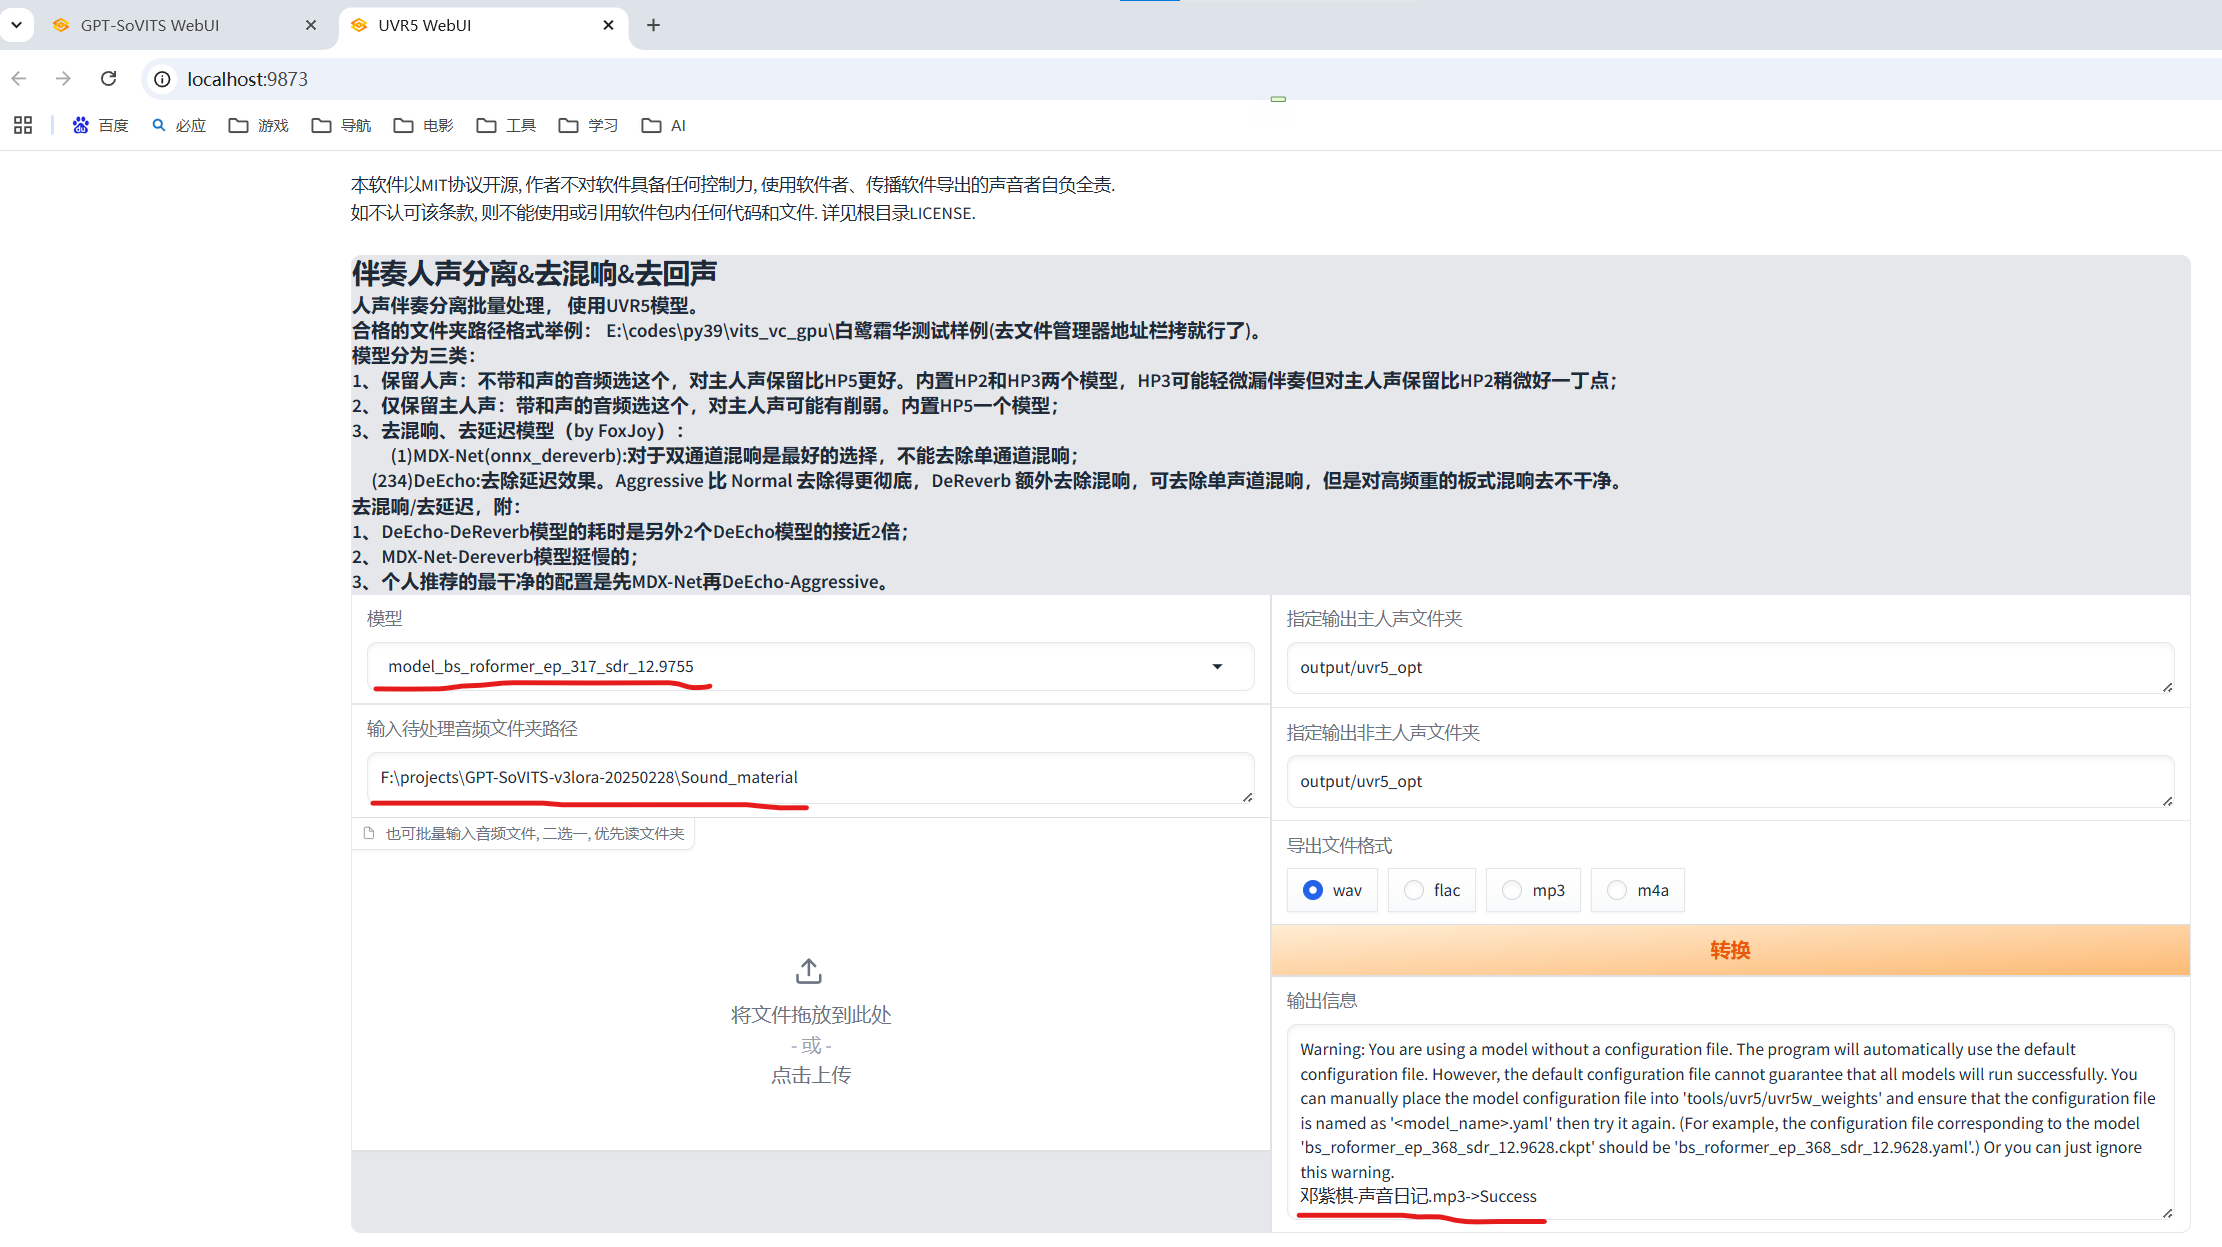Open the new tab plus button

[x=653, y=25]
